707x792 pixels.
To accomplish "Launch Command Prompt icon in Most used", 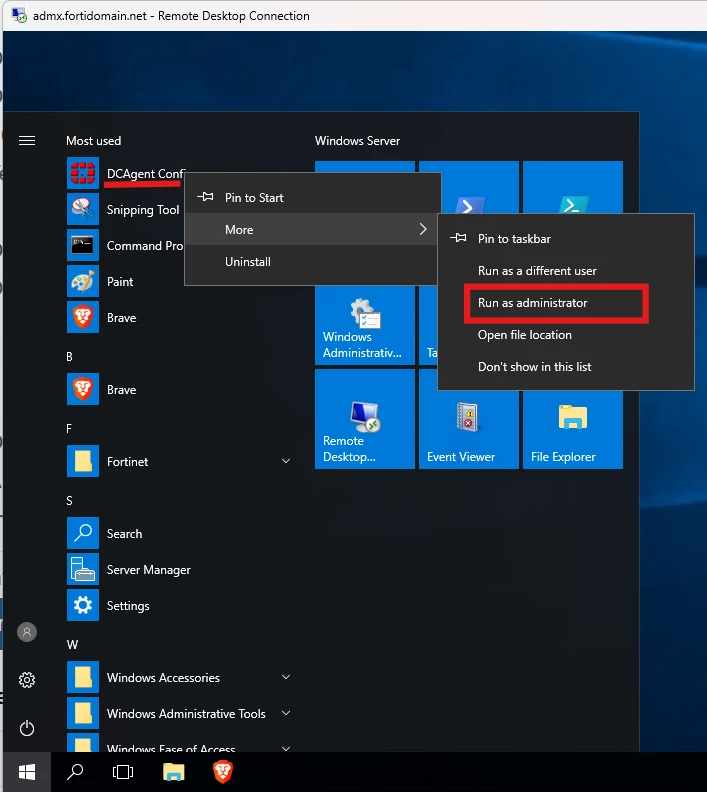I will pos(83,245).
